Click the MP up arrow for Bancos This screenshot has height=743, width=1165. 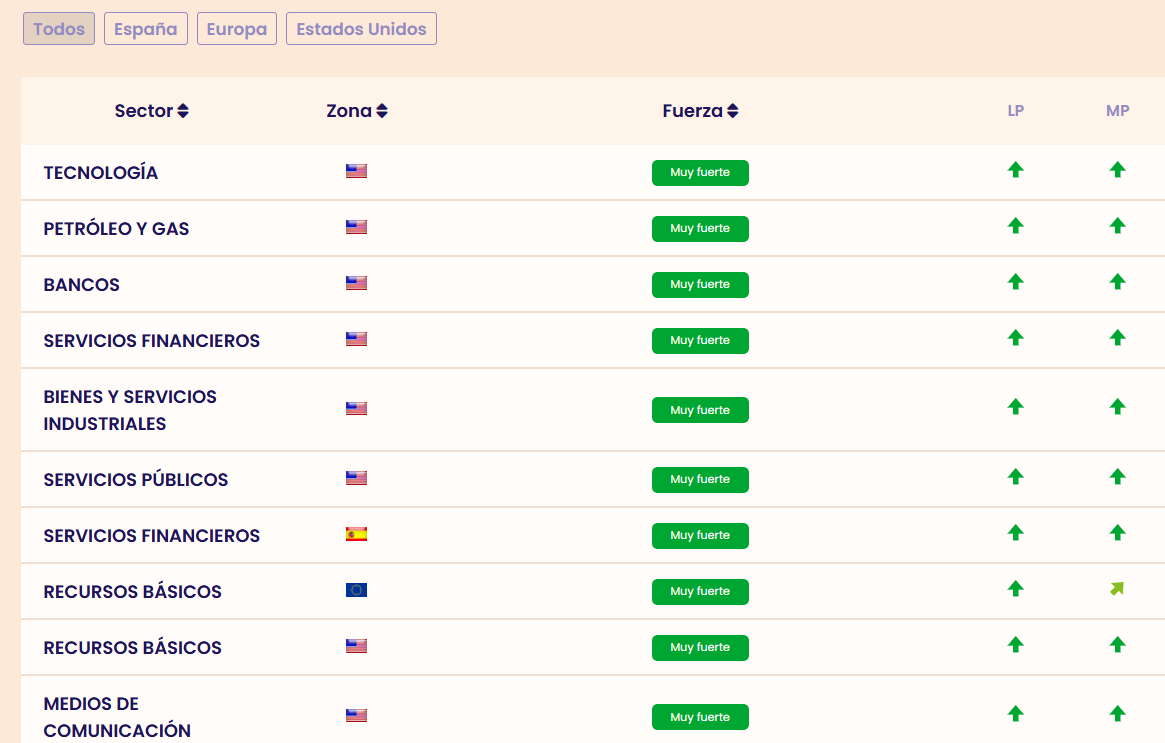[x=1117, y=282]
